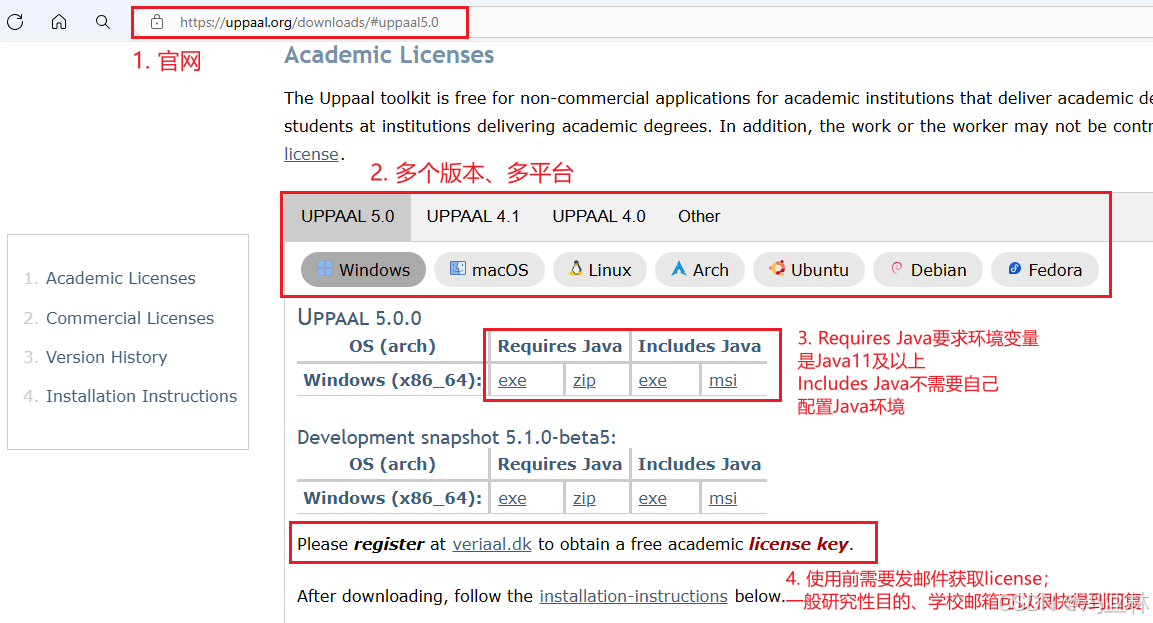Jump to Commercial Licenses in sidebar
Image resolution: width=1153 pixels, height=623 pixels.
tap(130, 318)
